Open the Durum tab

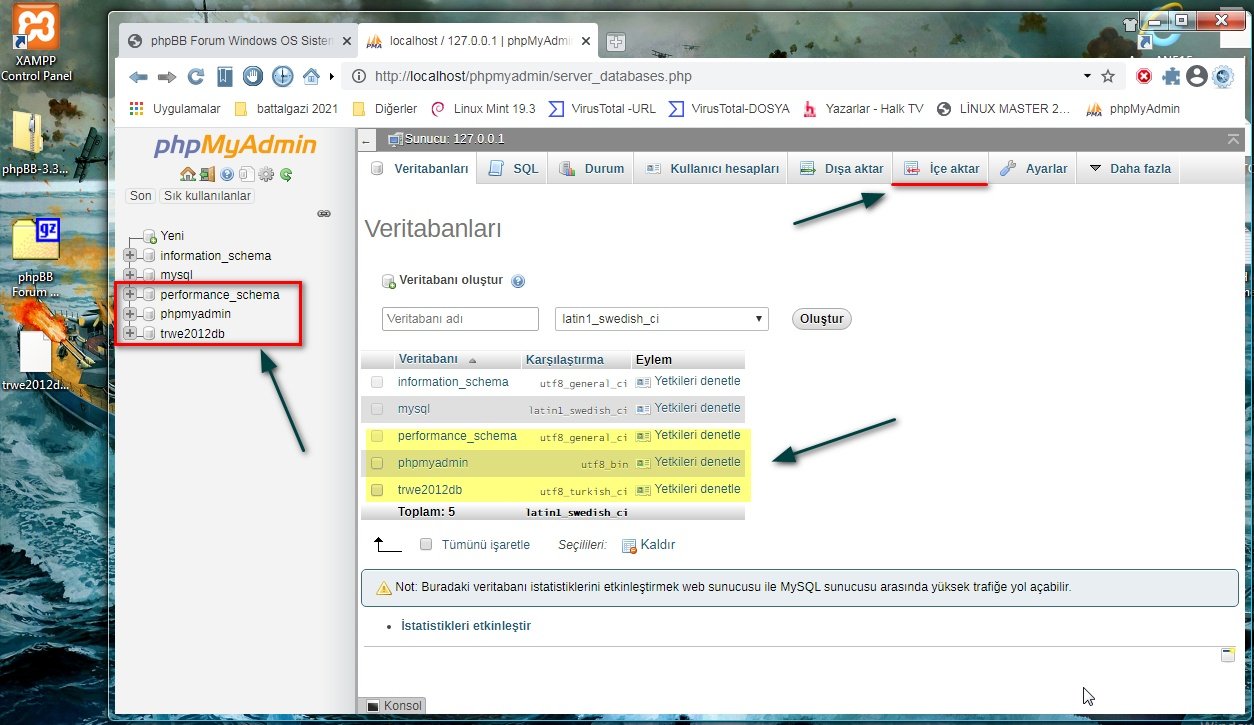[x=591, y=169]
